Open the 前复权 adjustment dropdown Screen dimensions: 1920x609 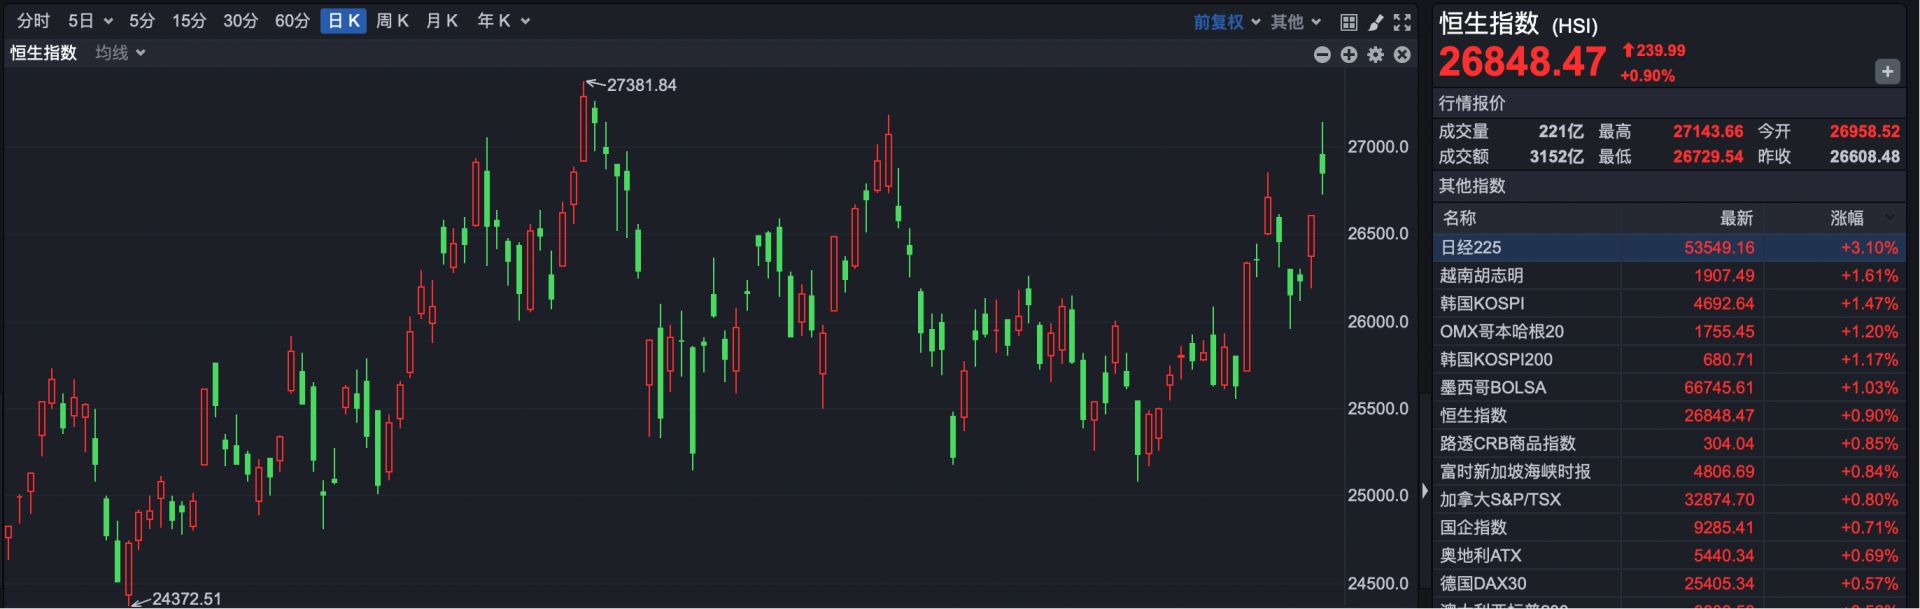coord(1226,22)
